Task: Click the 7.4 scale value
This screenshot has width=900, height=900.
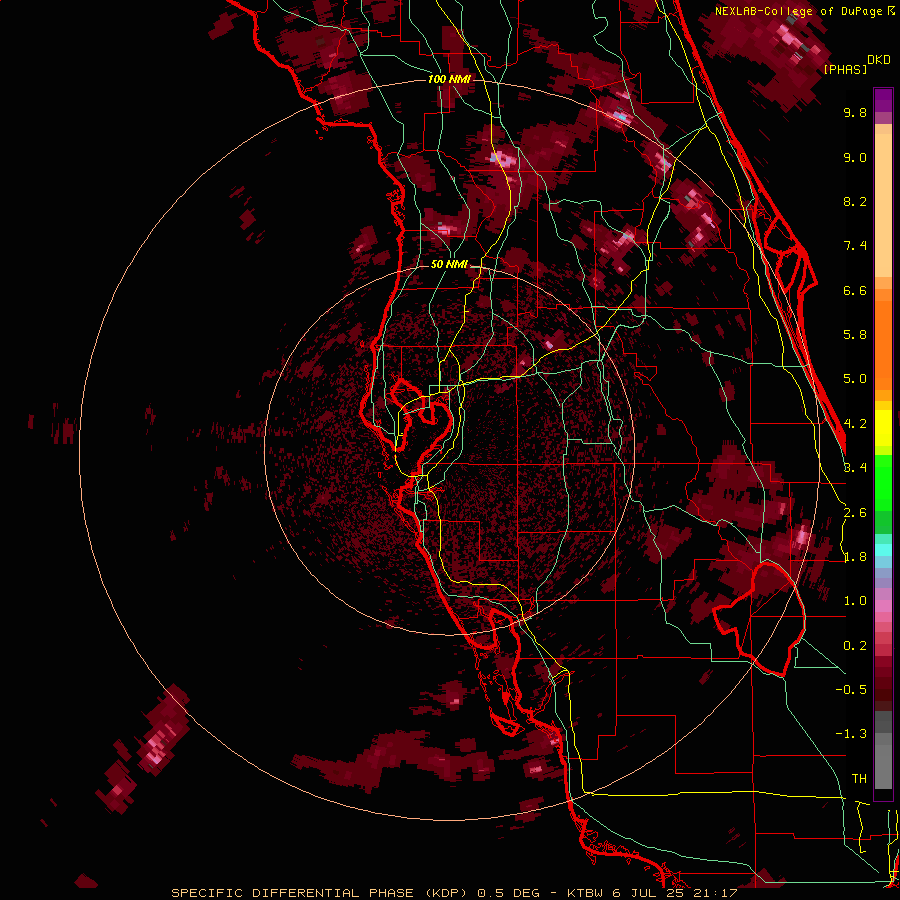Action: pyautogui.click(x=855, y=246)
